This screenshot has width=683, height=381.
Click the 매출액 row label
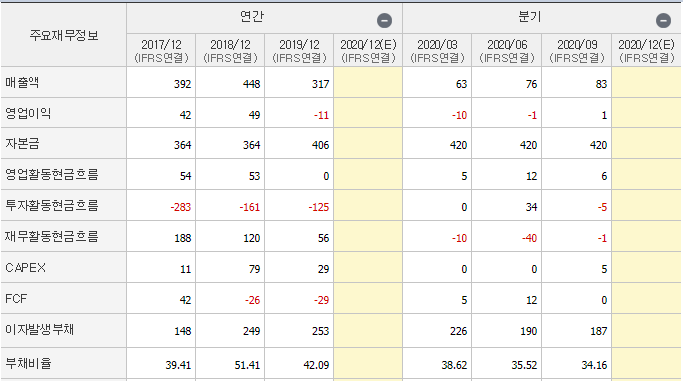tap(22, 82)
